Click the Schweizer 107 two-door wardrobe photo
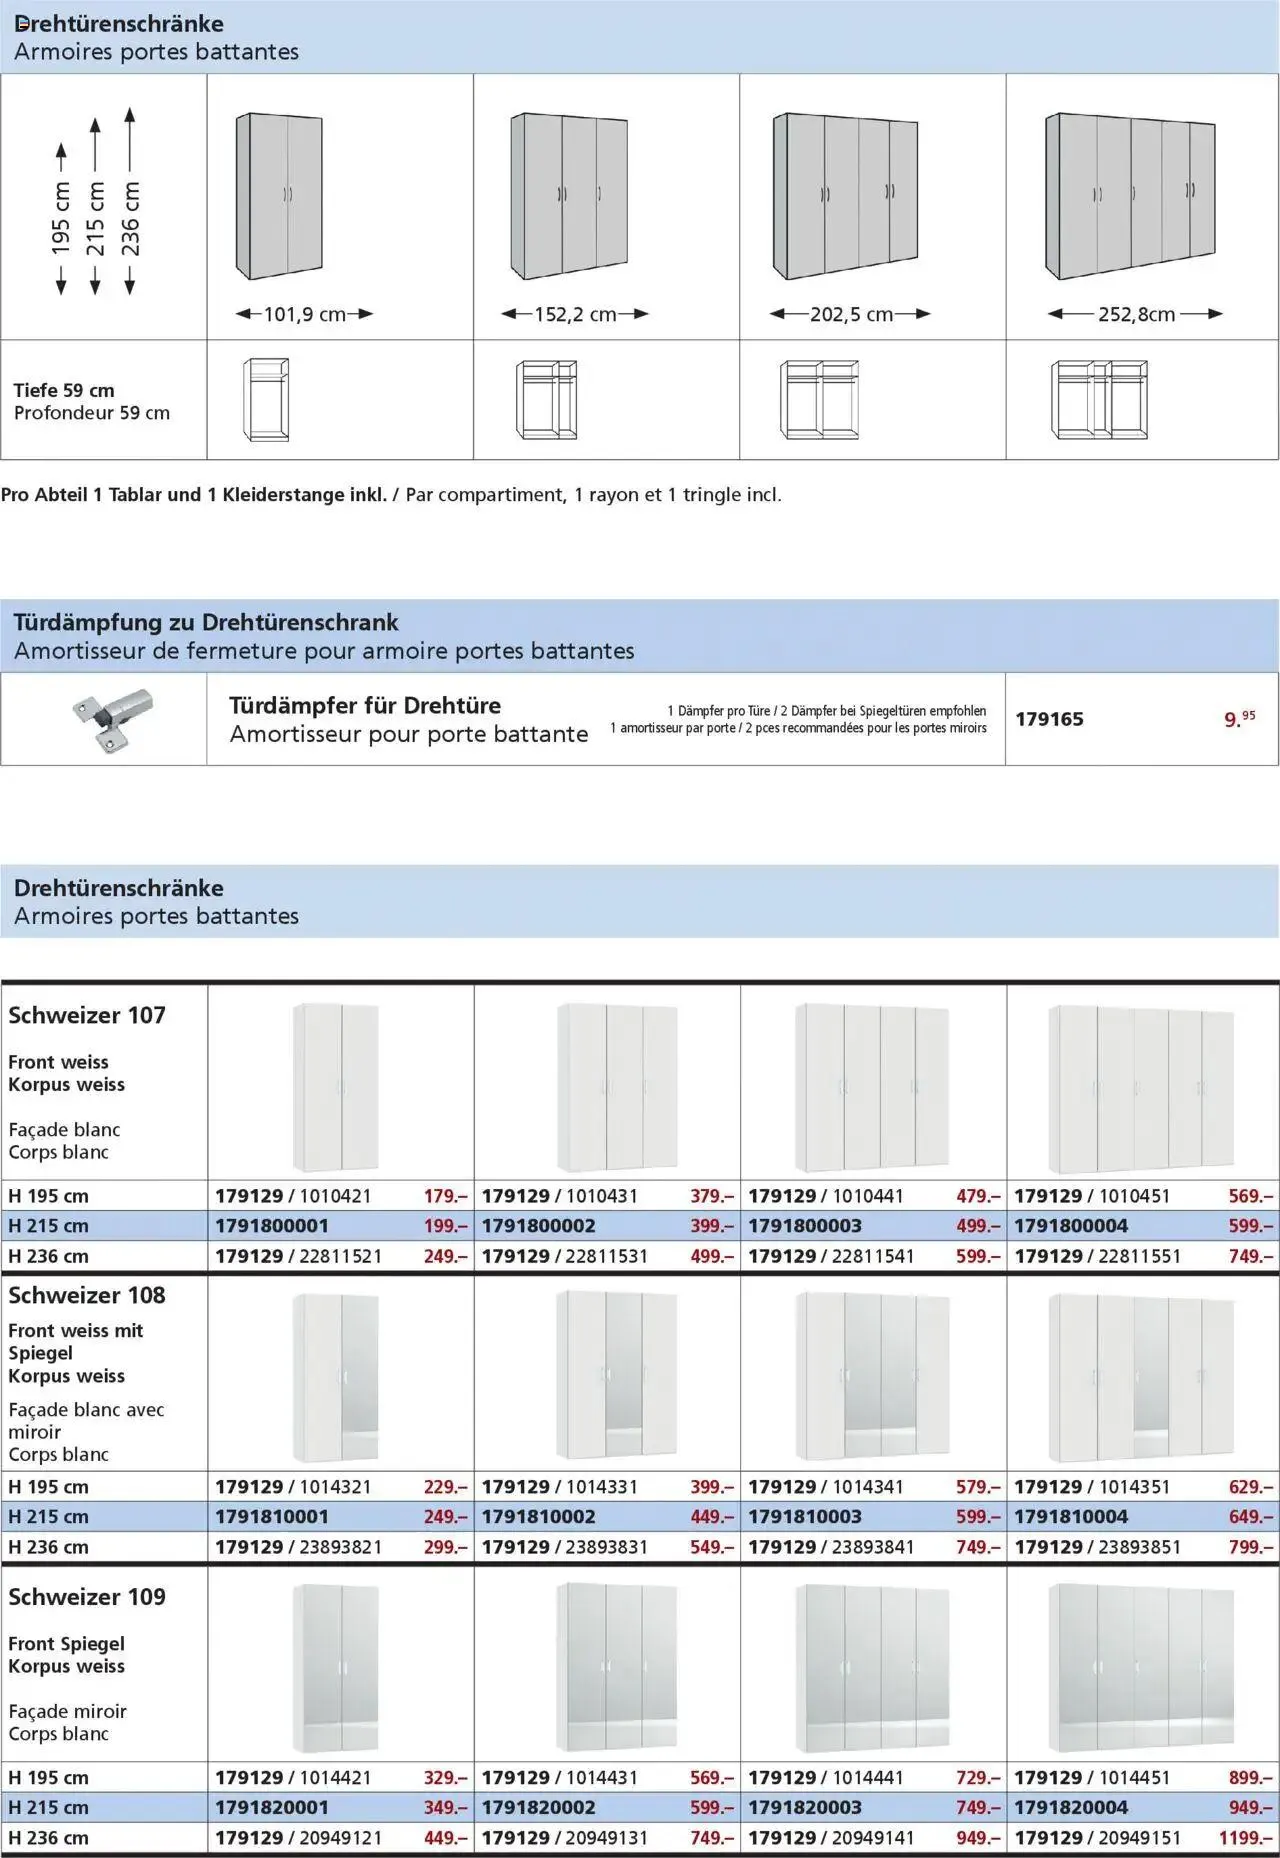The image size is (1280, 1858). point(336,1087)
